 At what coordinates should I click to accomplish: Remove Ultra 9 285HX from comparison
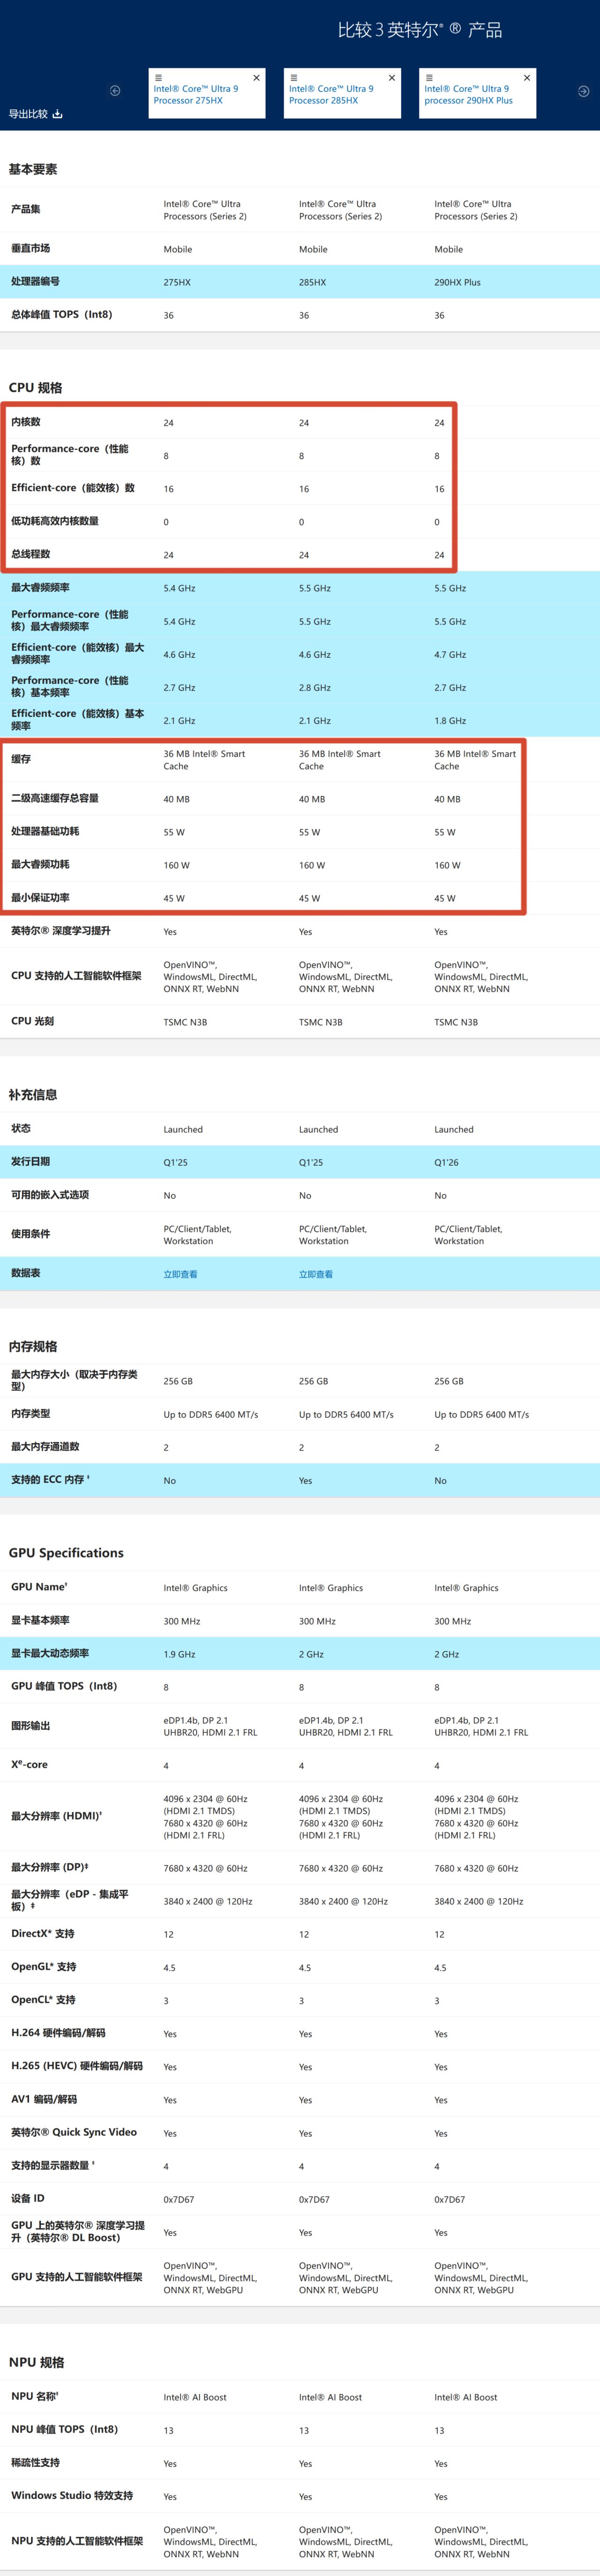(392, 77)
